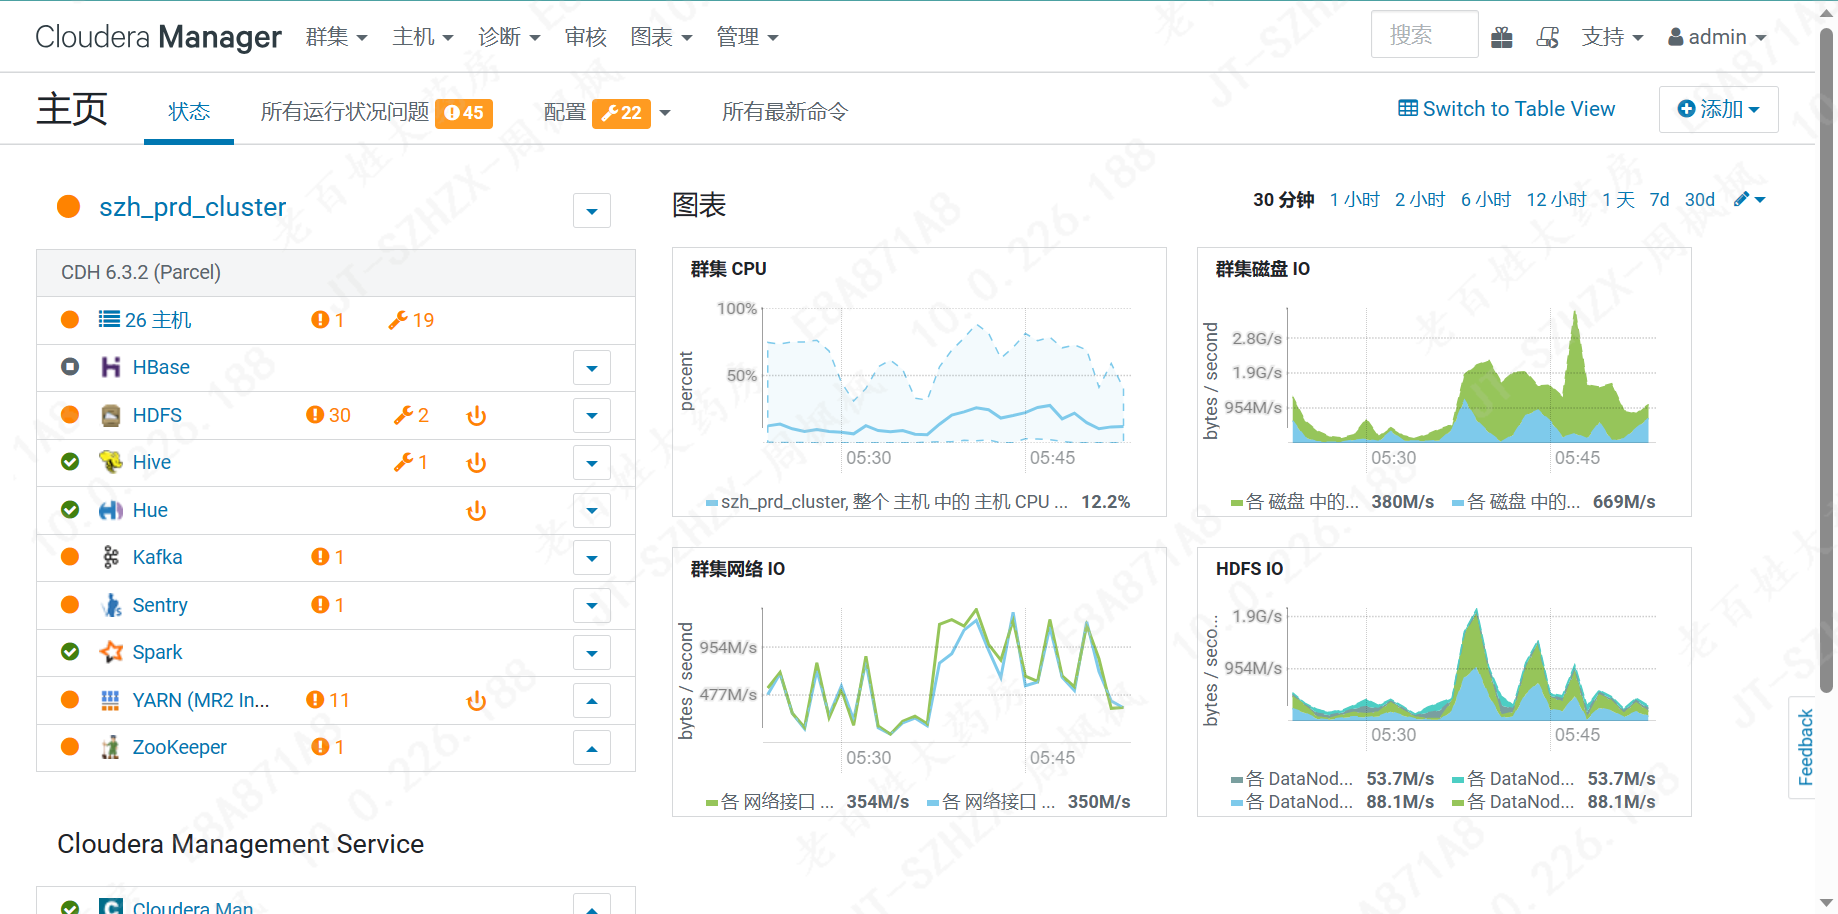The image size is (1838, 914).
Task: Open 所有运行状况问题 tab
Action: point(376,112)
